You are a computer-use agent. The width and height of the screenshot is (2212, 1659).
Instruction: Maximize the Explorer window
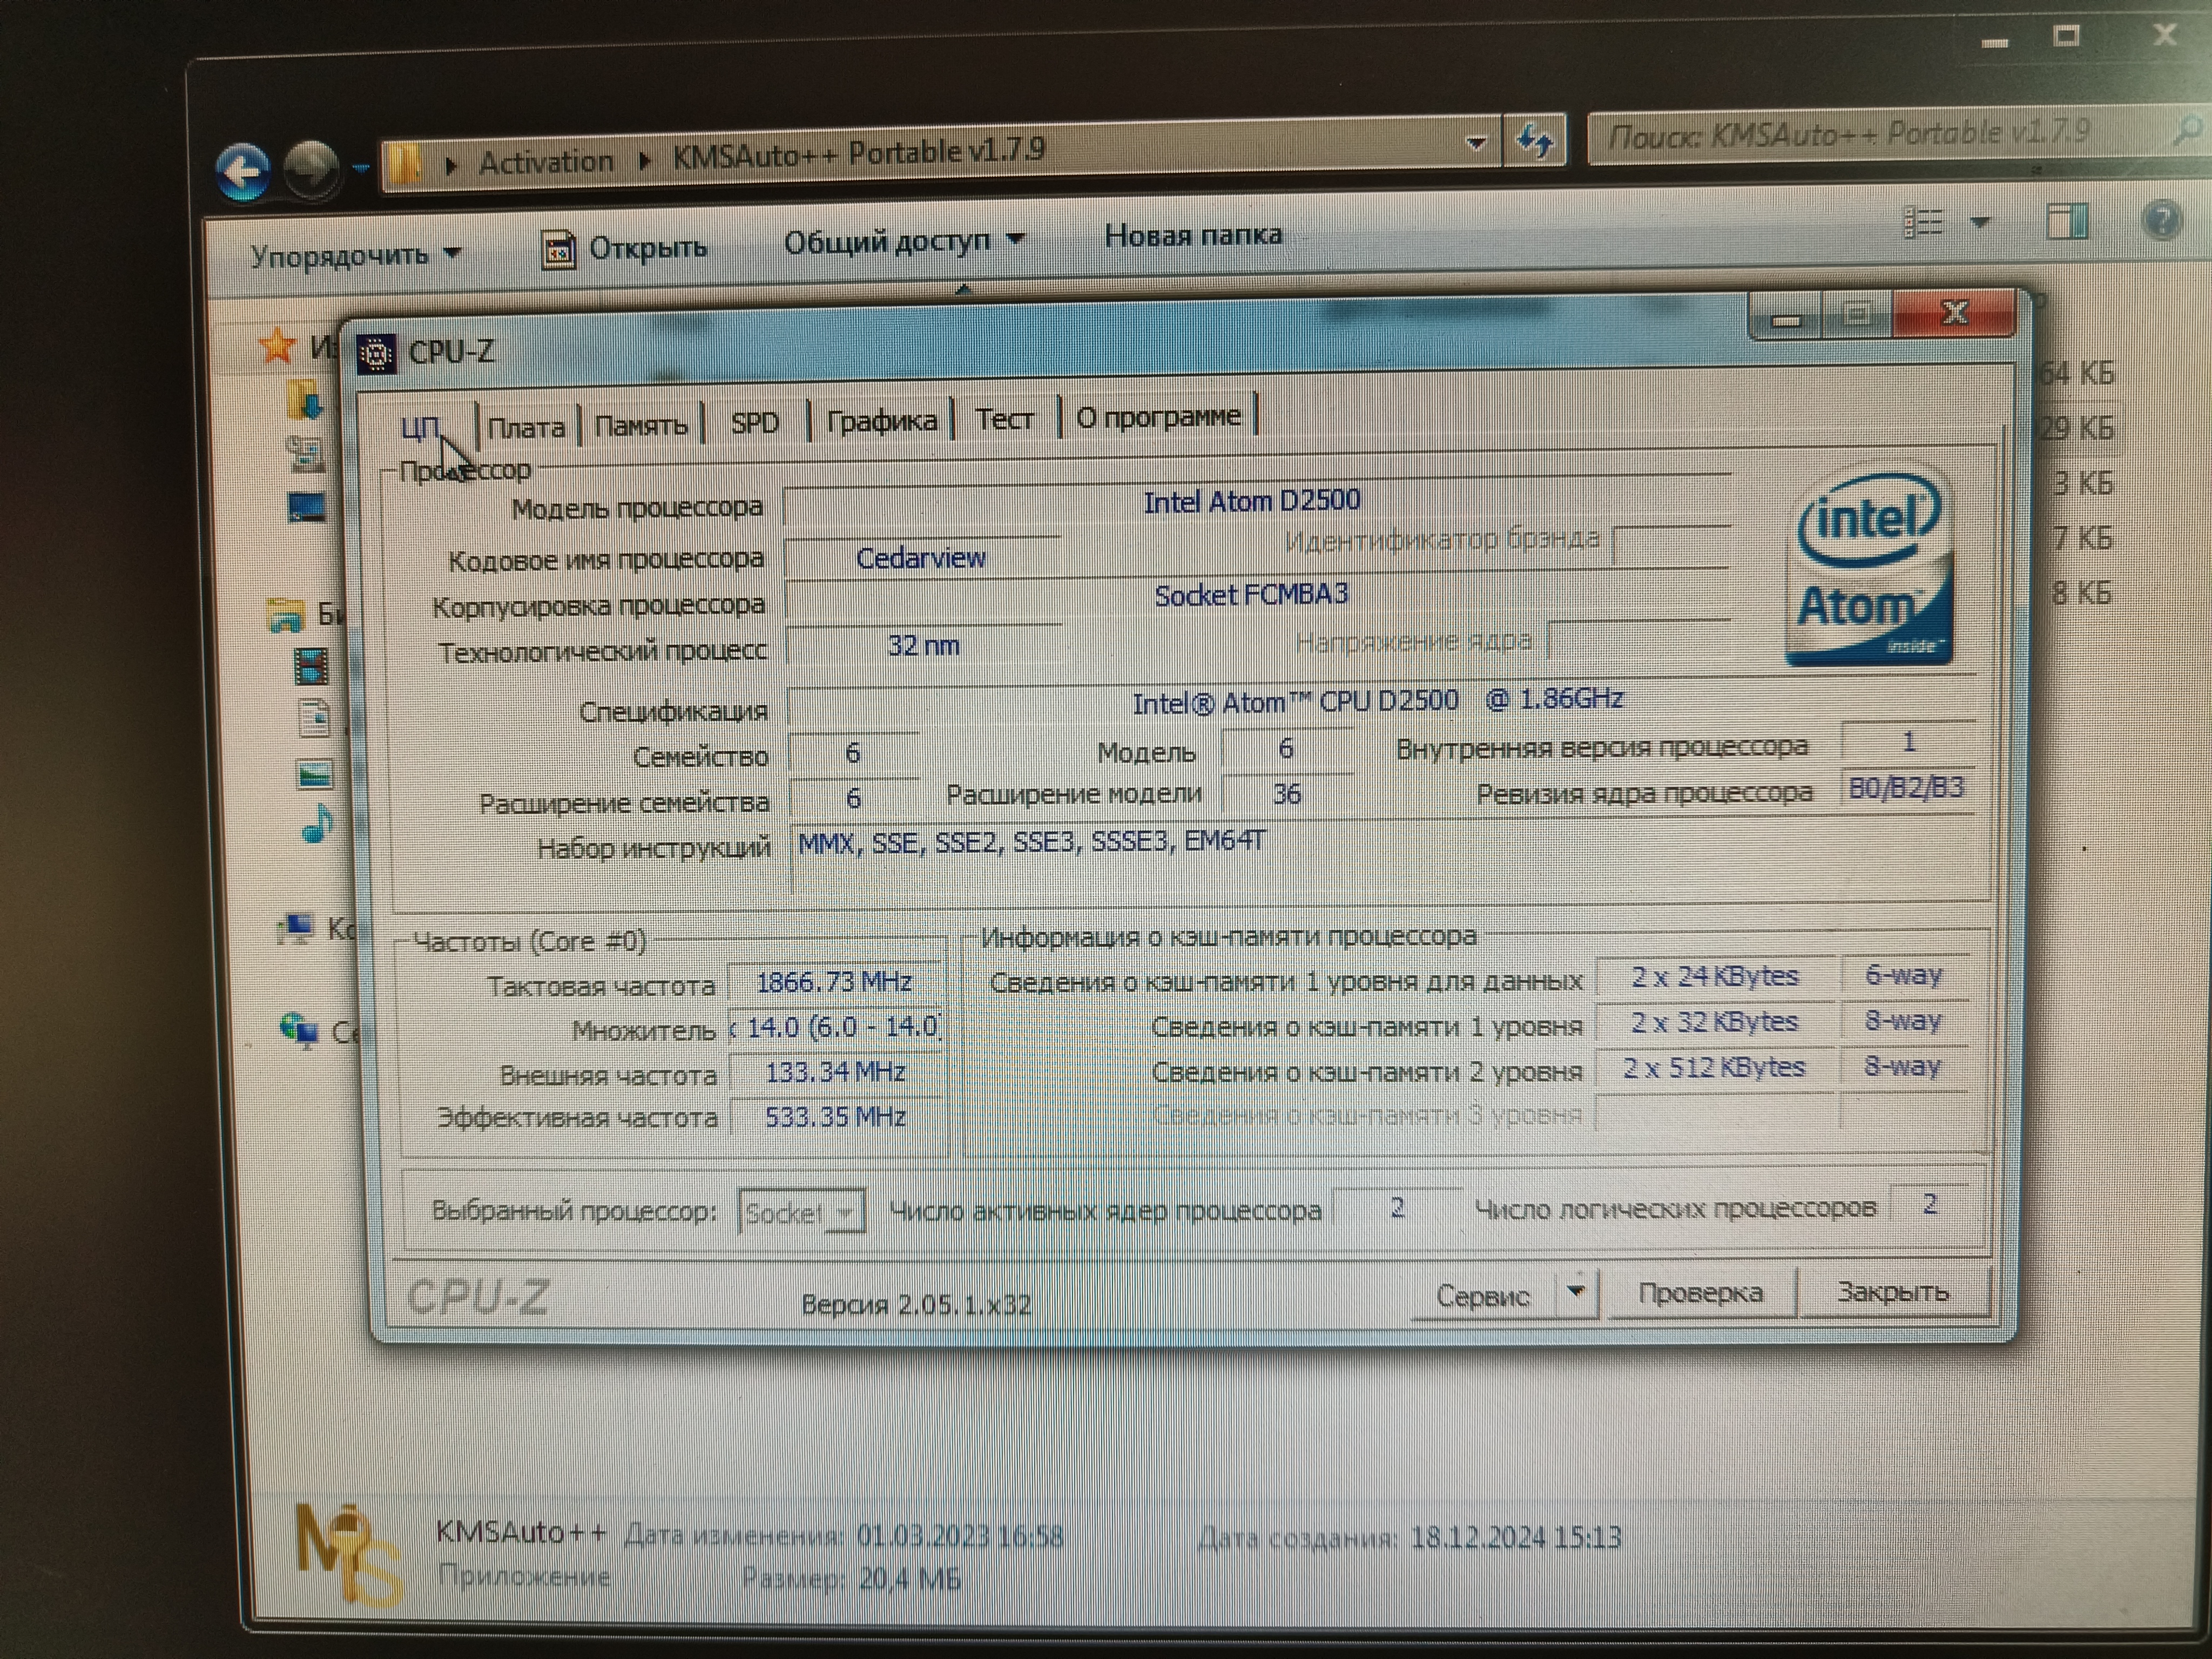(x=2066, y=37)
